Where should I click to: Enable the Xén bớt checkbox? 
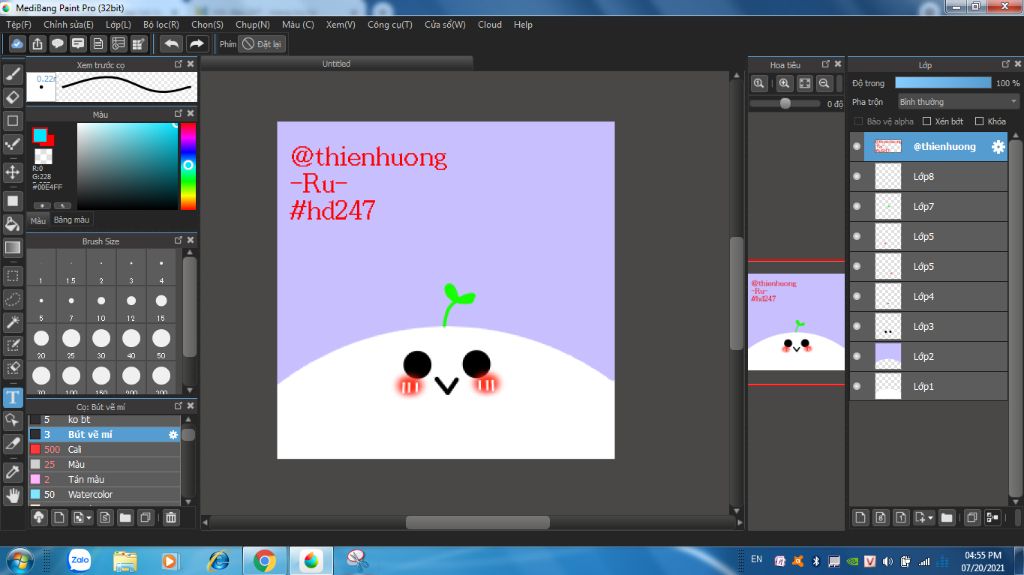[x=927, y=122]
